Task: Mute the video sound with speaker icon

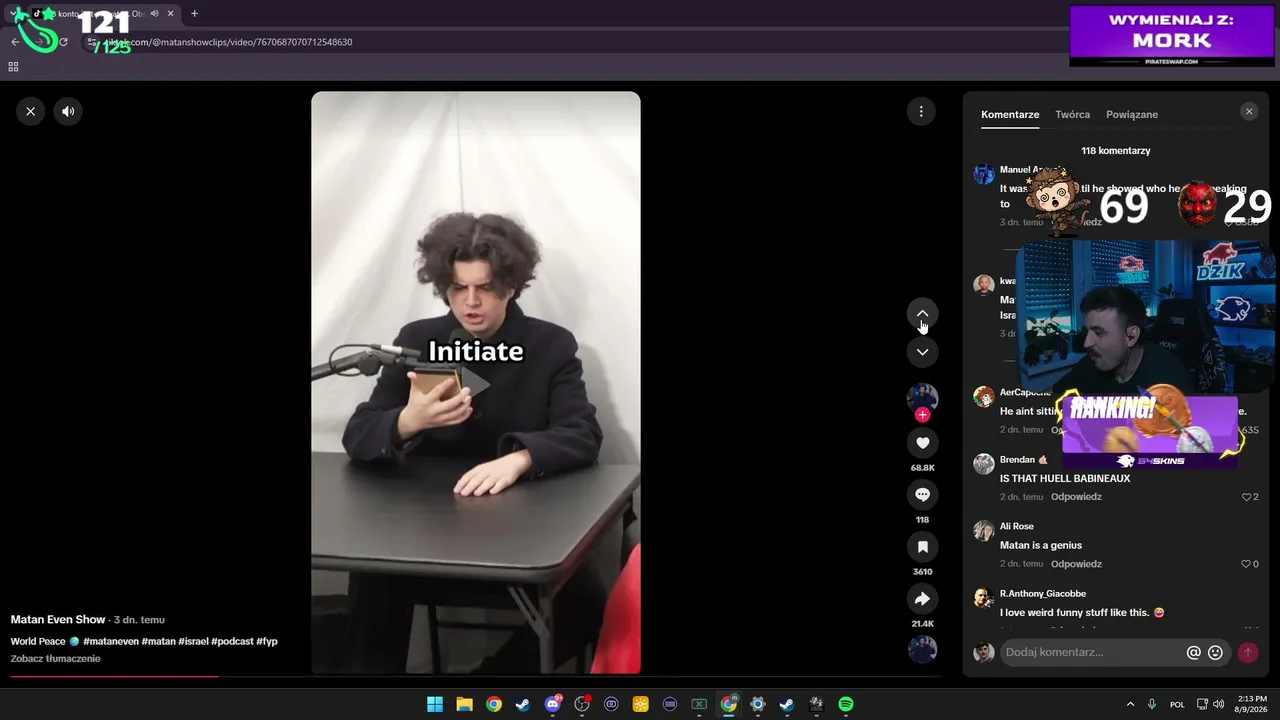Action: [x=68, y=111]
